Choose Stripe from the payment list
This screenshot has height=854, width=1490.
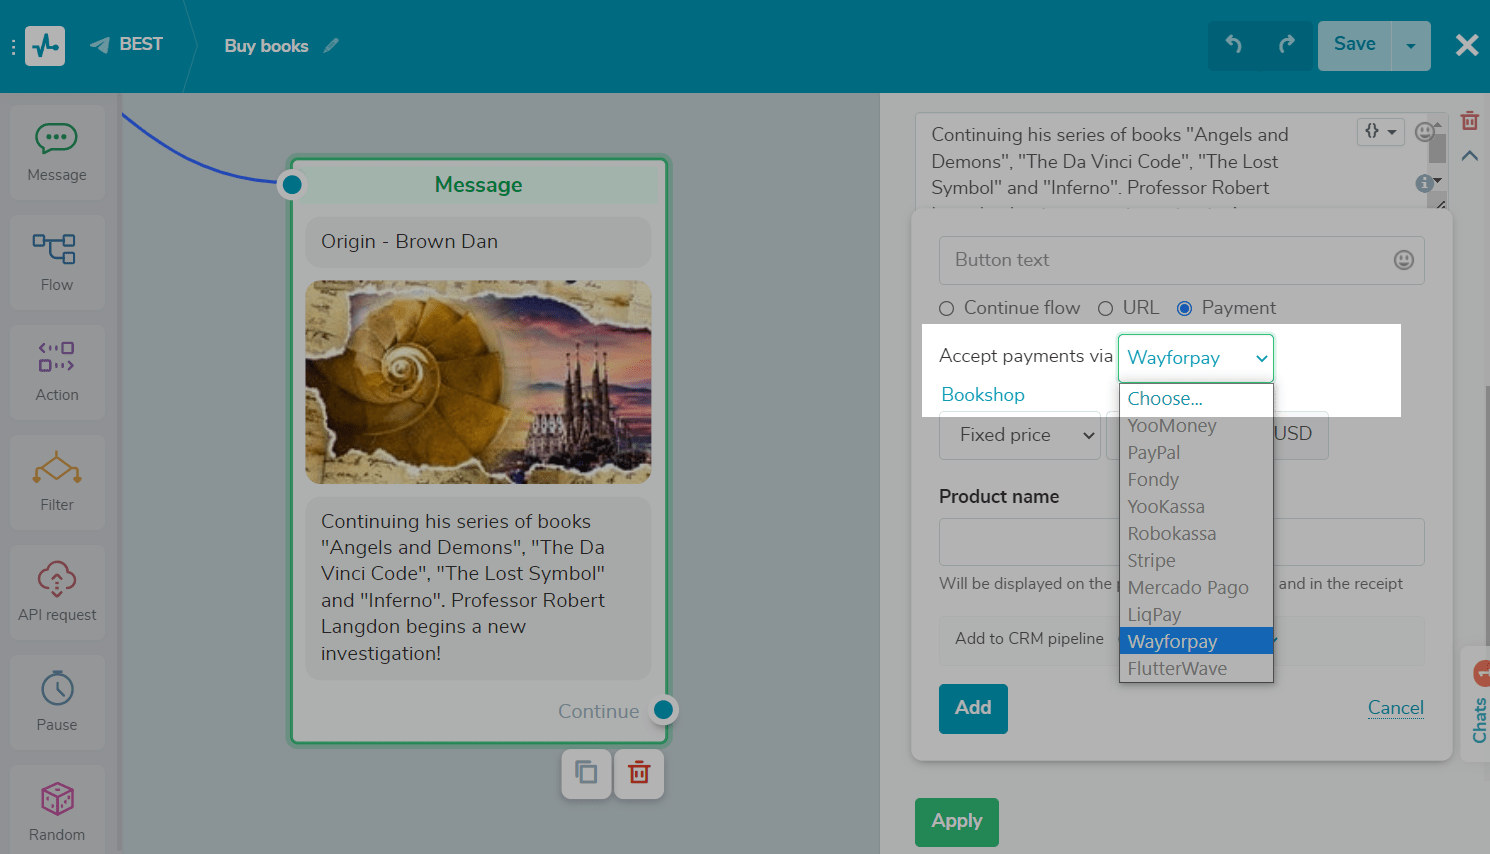pyautogui.click(x=1152, y=561)
